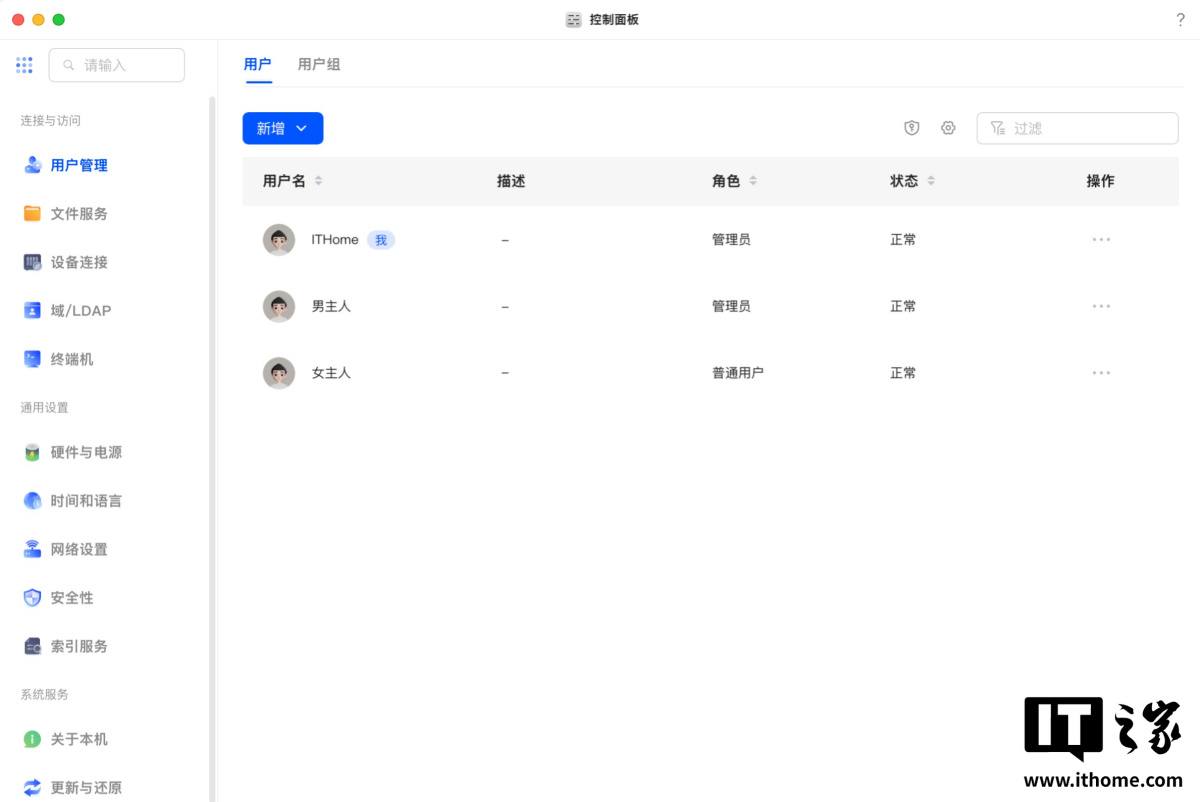Sort the list by 角色 column
Viewport: 1200px width, 802px height.
pos(753,181)
